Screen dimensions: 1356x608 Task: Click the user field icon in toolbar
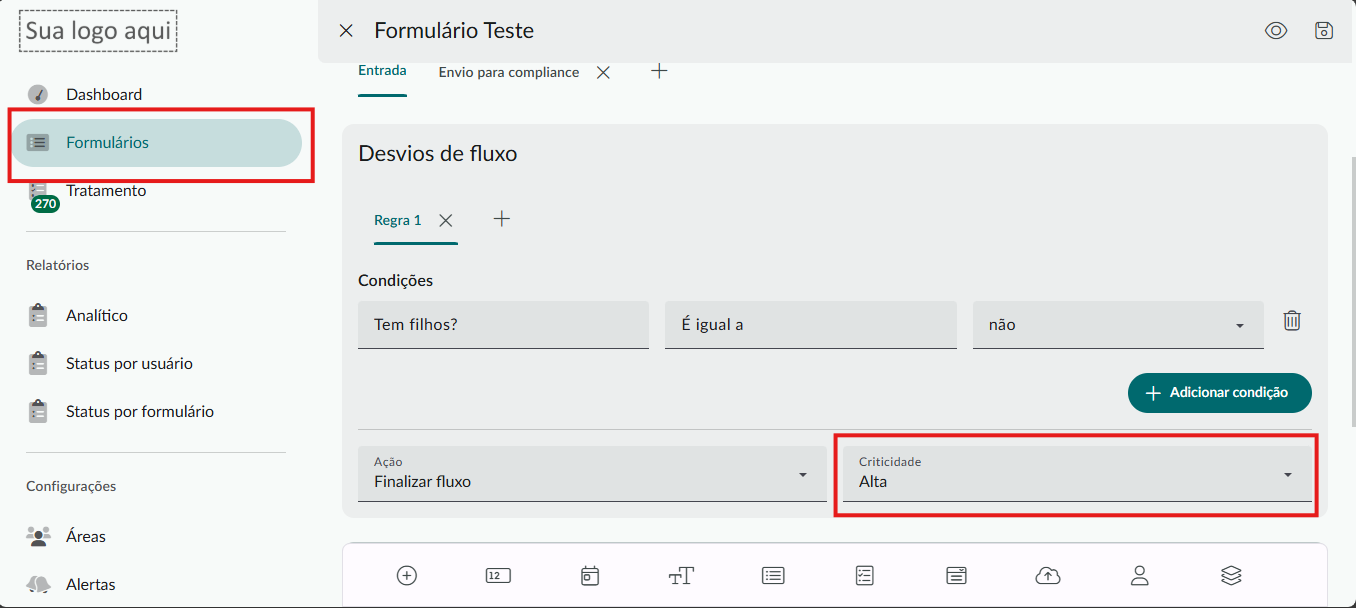tap(1139, 575)
